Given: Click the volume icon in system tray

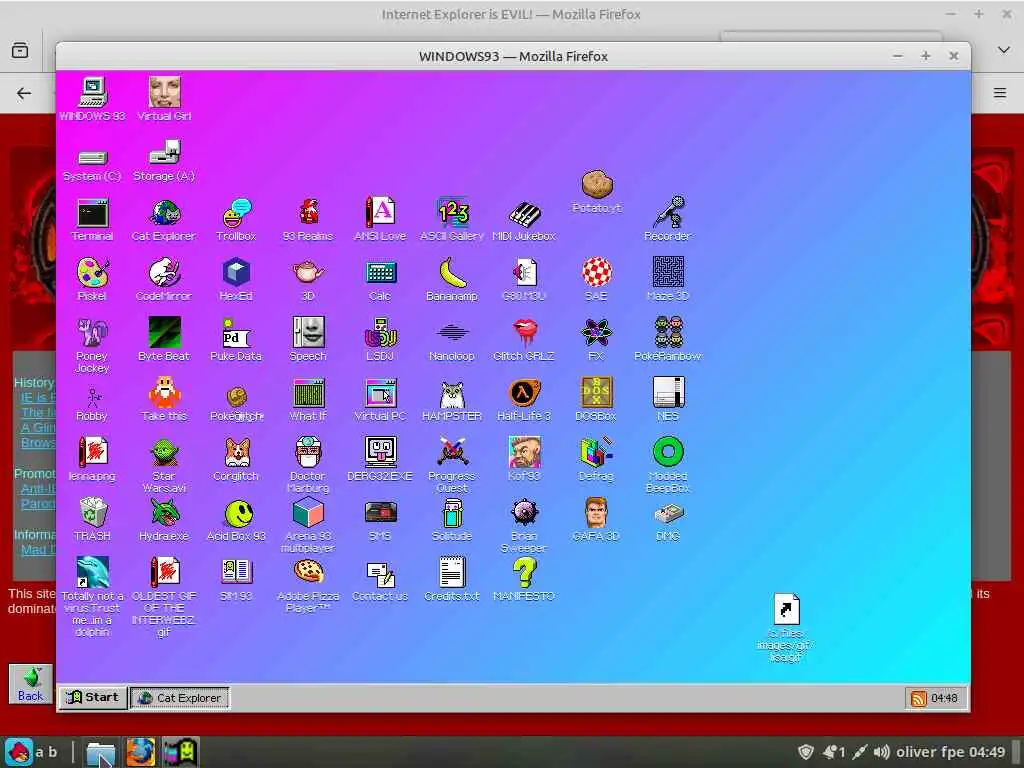Looking at the screenshot, I should tap(882, 752).
